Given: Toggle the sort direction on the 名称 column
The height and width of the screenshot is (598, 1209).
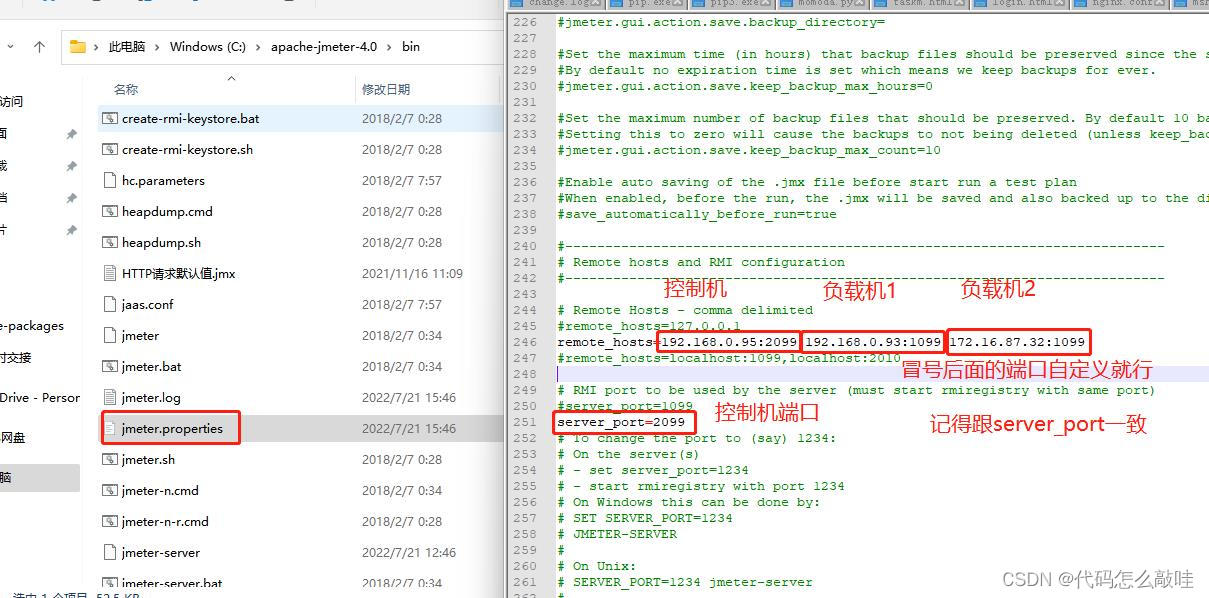Looking at the screenshot, I should 126,88.
